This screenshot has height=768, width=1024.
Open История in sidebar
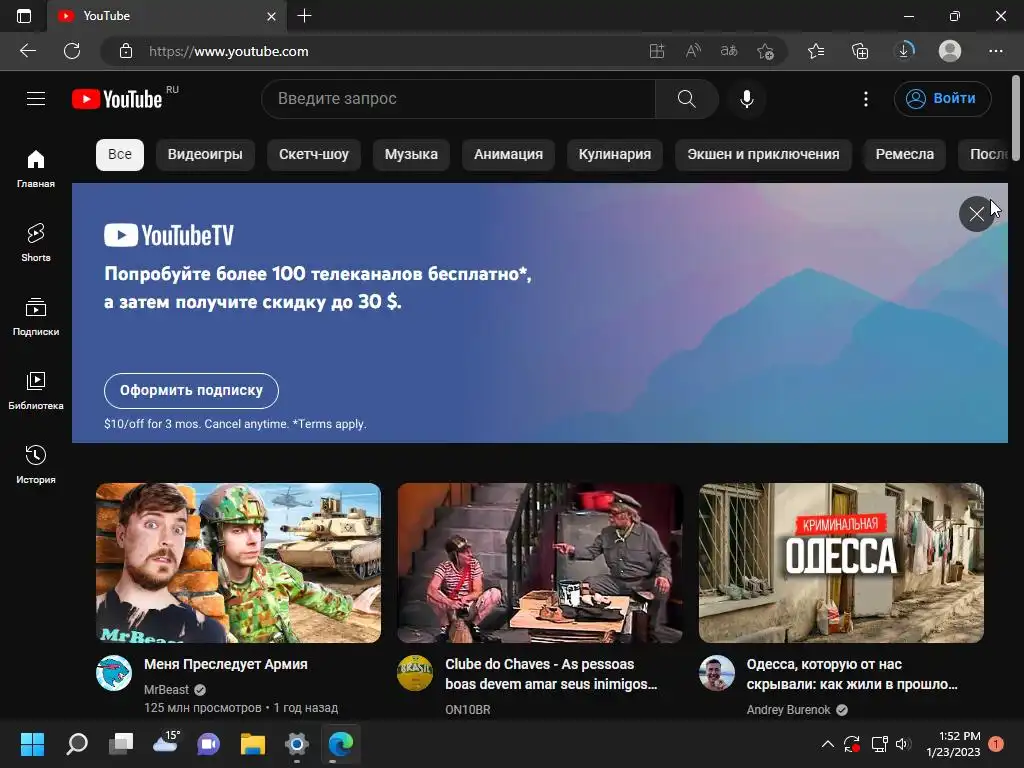click(36, 464)
